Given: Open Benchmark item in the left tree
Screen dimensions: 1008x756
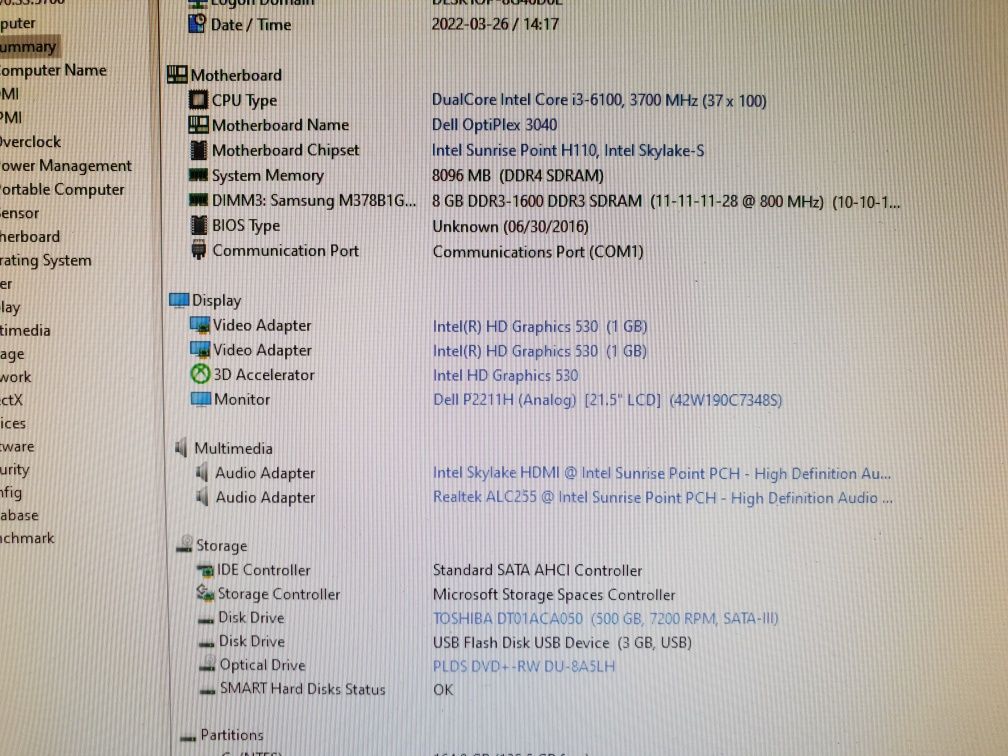Looking at the screenshot, I should (x=27, y=538).
